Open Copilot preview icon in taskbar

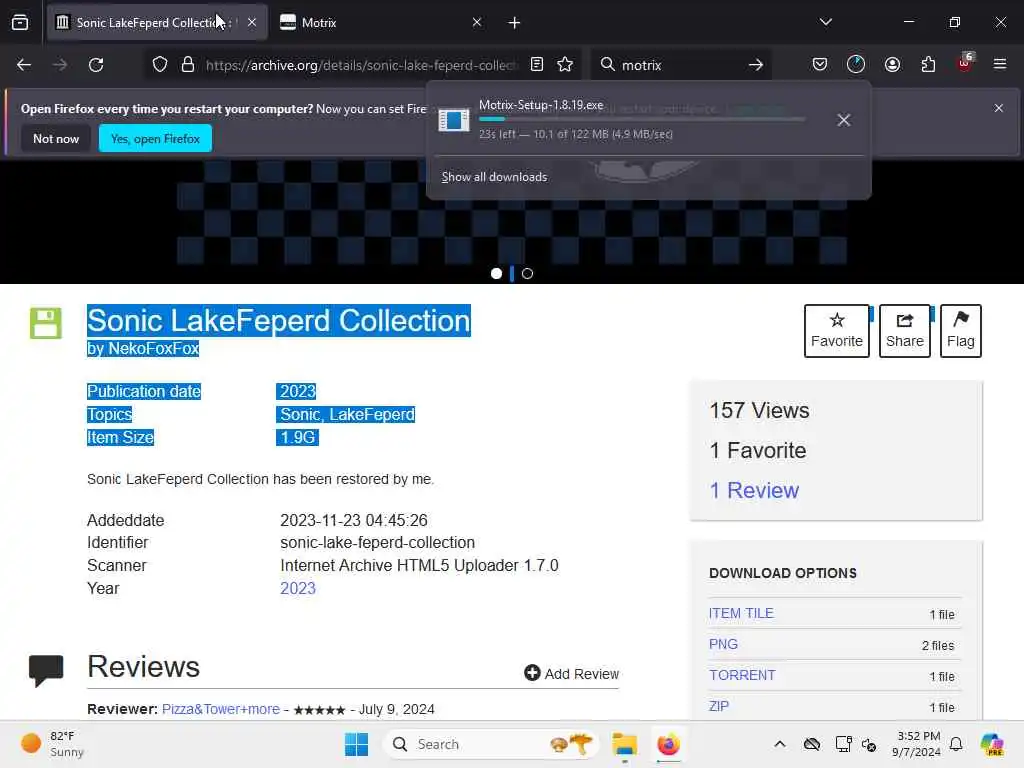991,744
